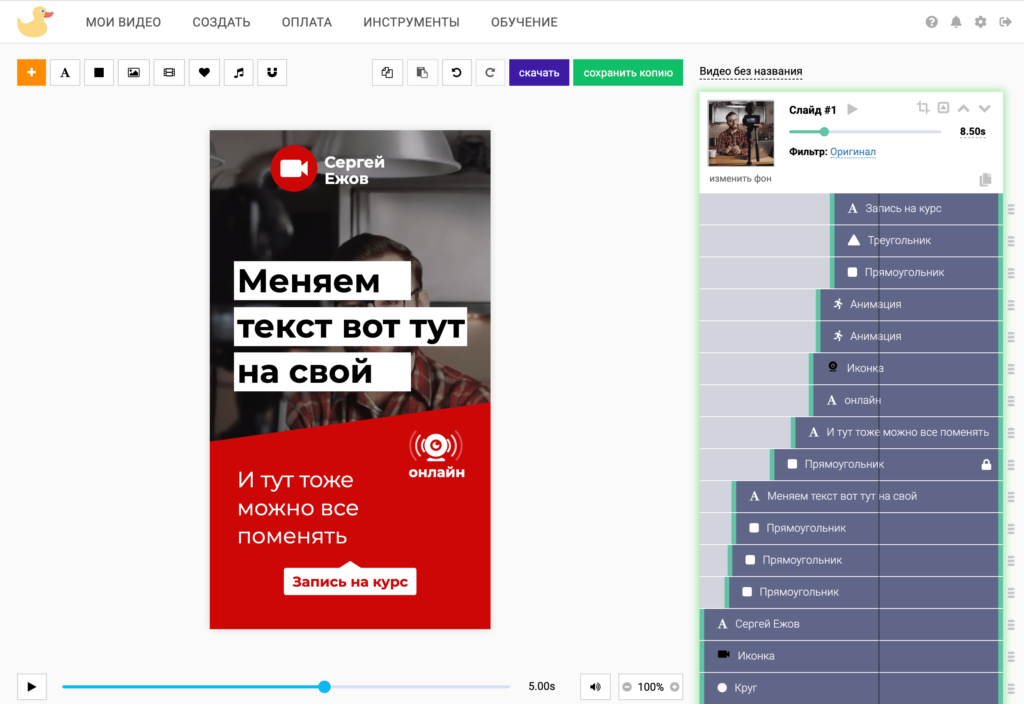Crop the slide using crop icon
The height and width of the screenshot is (704, 1024).
click(923, 108)
